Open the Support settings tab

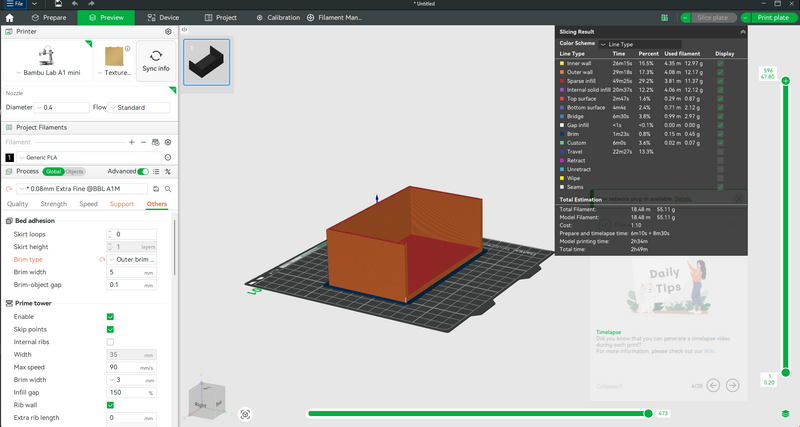click(122, 204)
